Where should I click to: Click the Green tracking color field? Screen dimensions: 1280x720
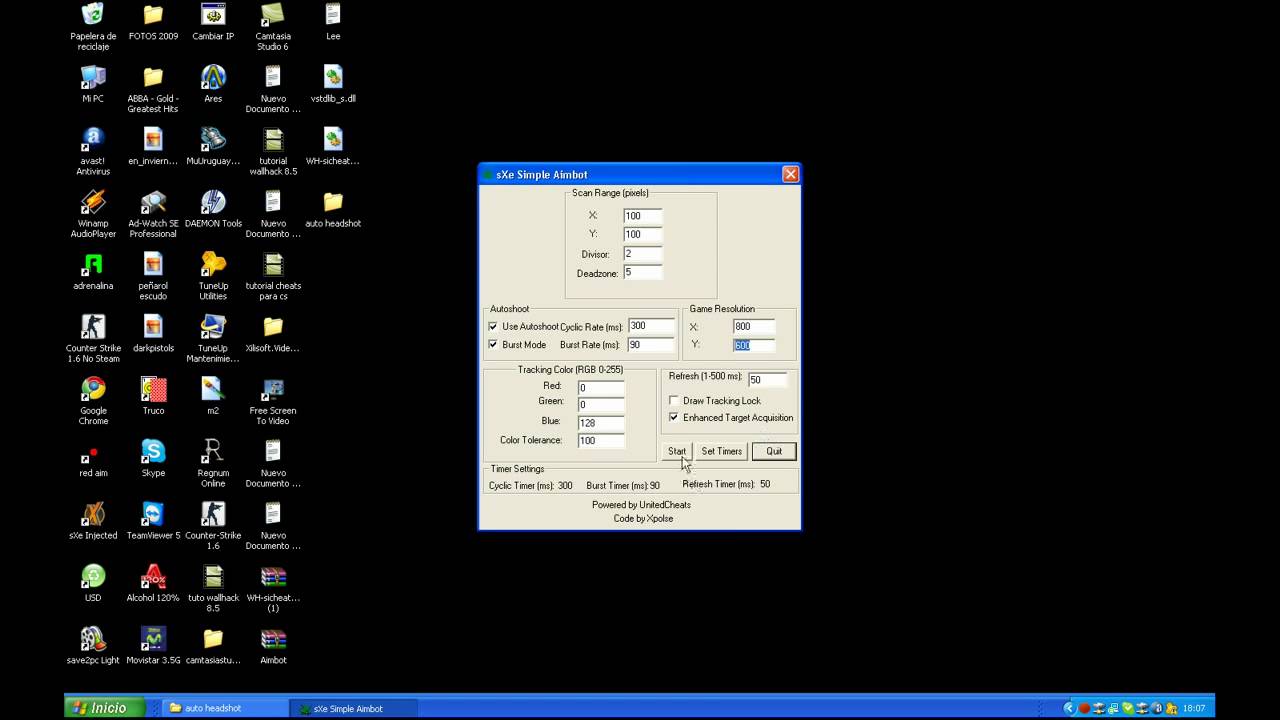pyautogui.click(x=600, y=405)
